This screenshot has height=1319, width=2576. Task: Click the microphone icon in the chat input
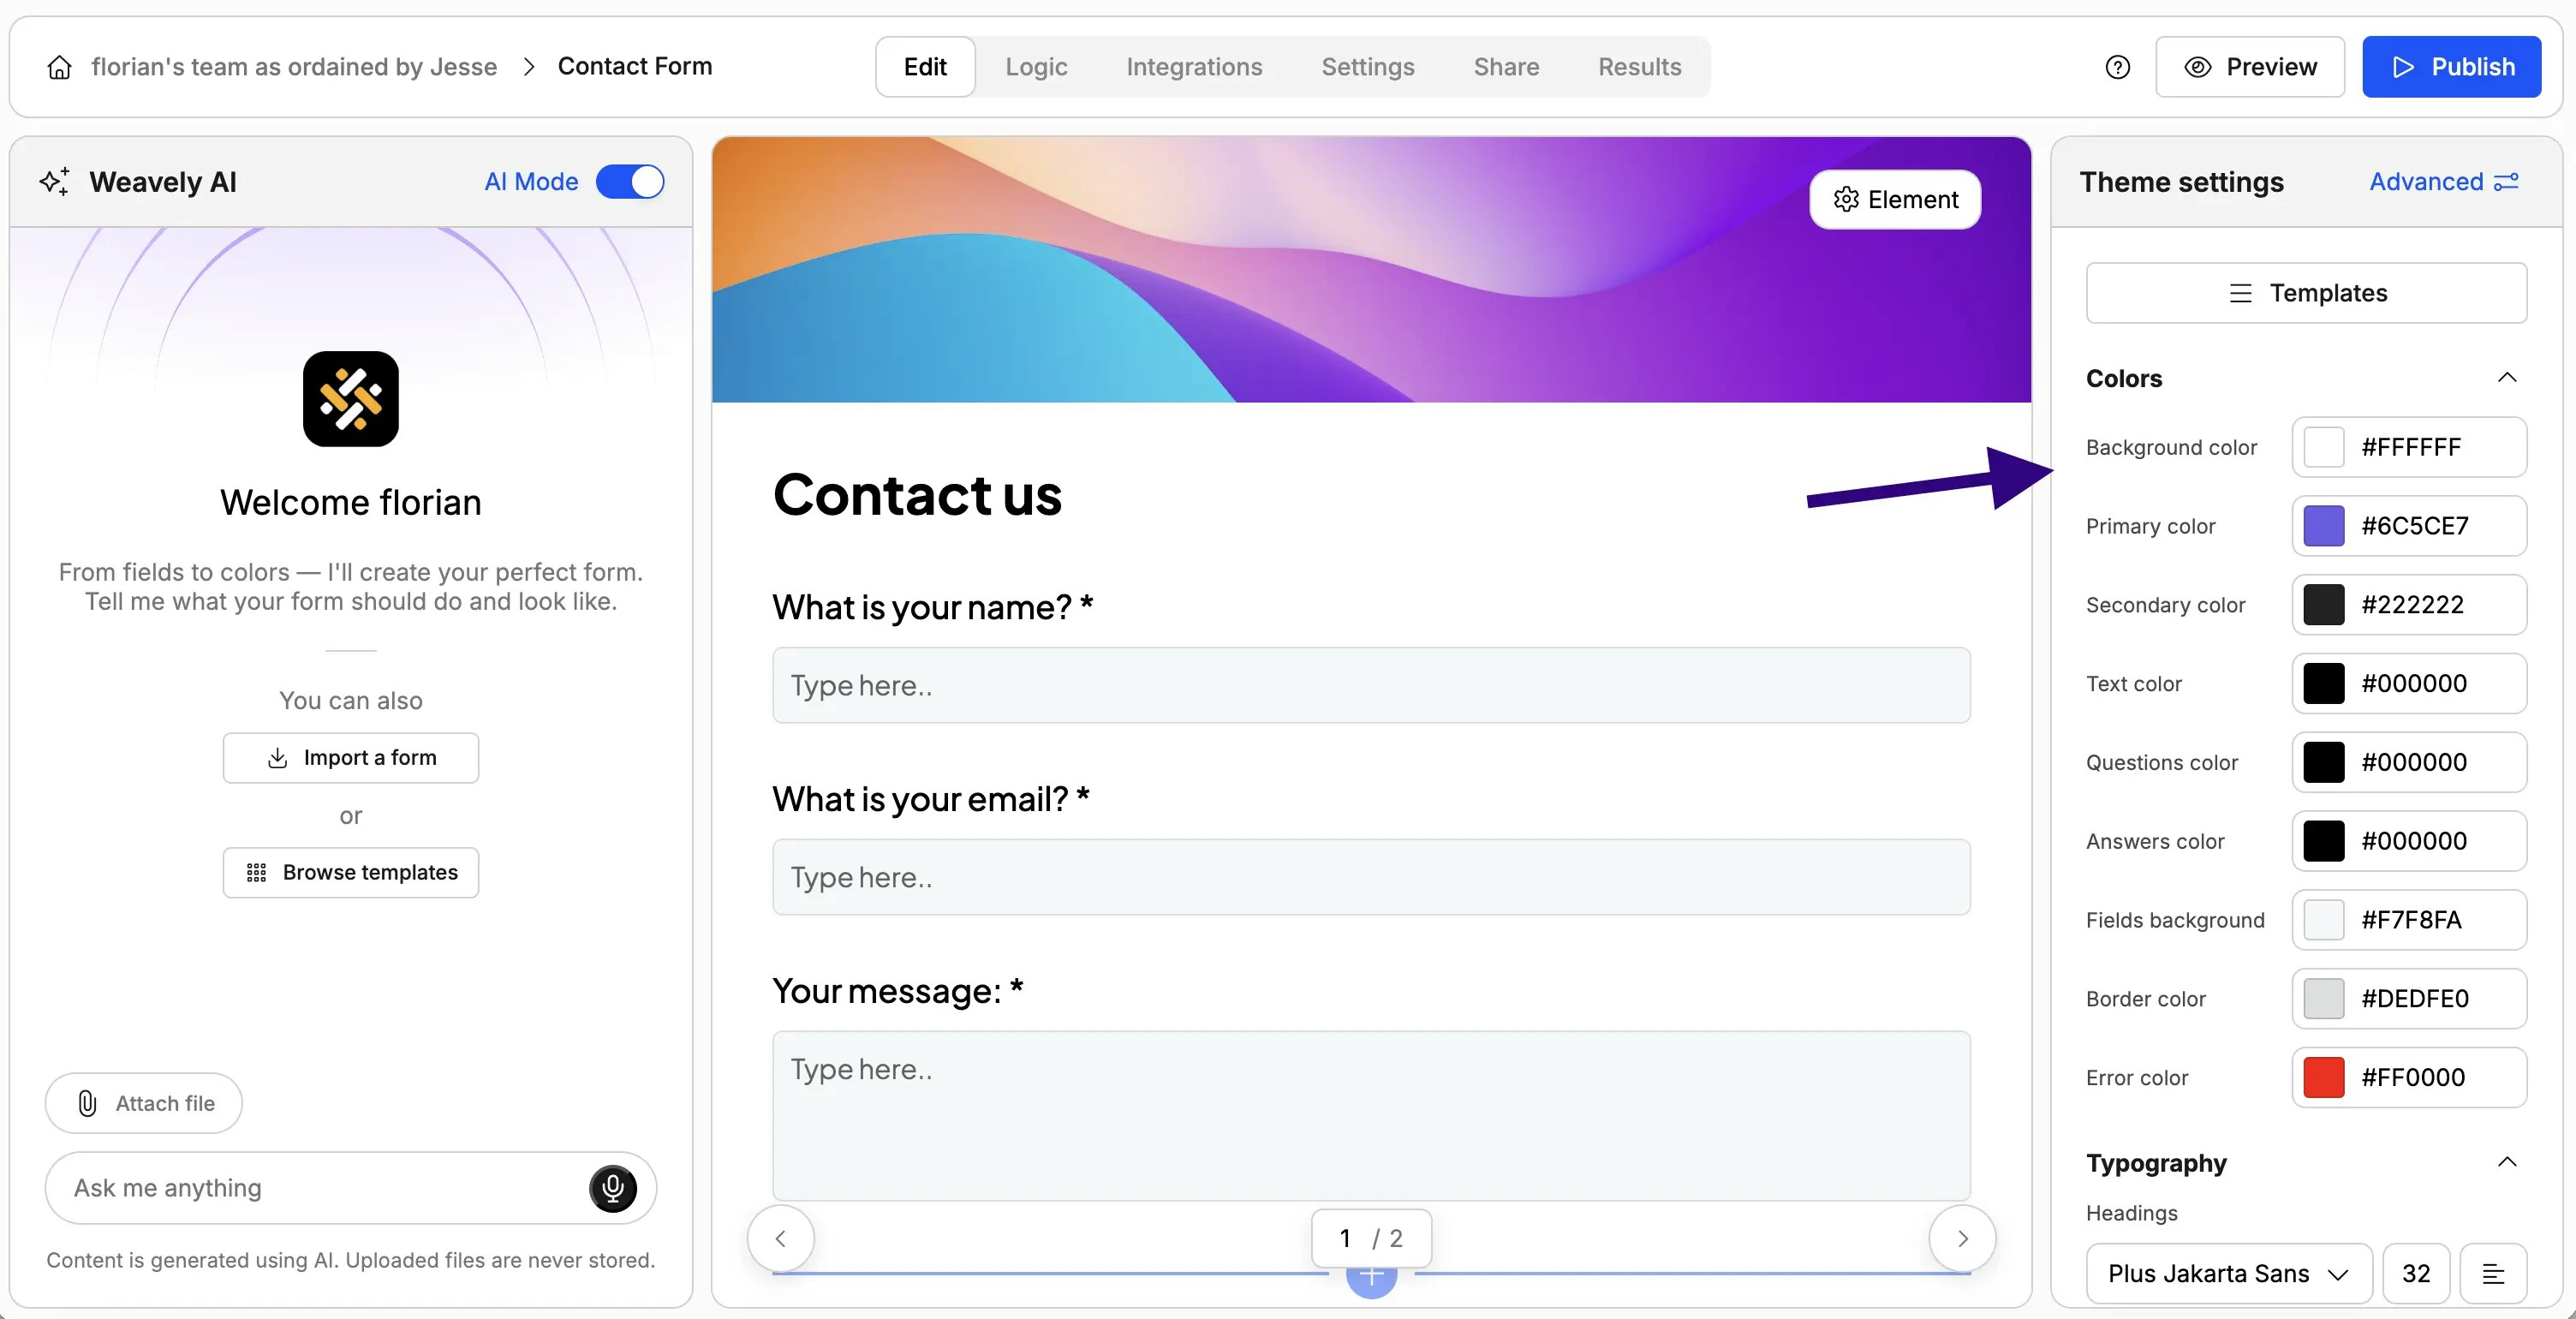[612, 1188]
